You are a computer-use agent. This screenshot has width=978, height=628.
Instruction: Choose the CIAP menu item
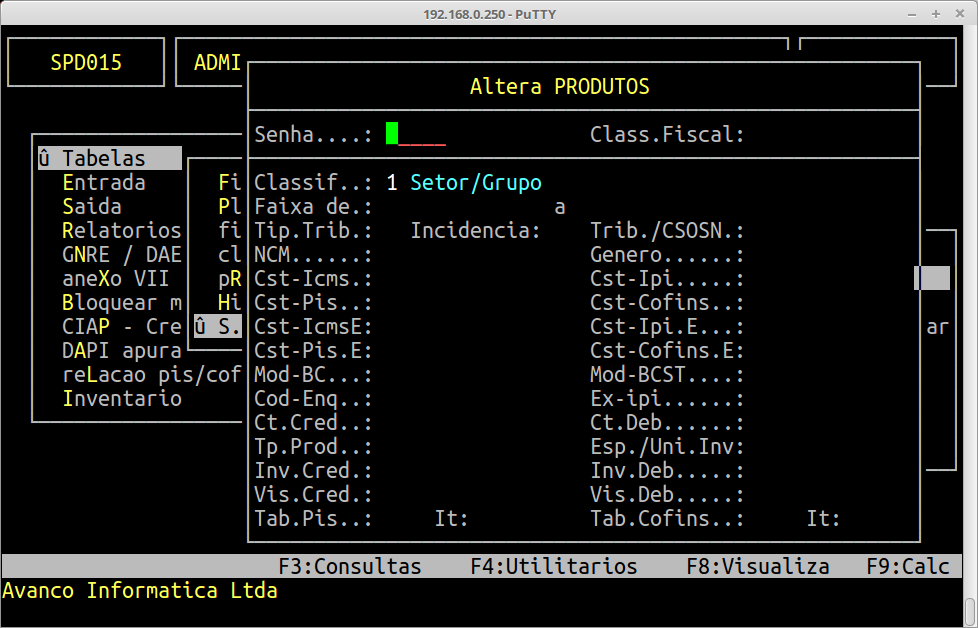[x=121, y=327]
